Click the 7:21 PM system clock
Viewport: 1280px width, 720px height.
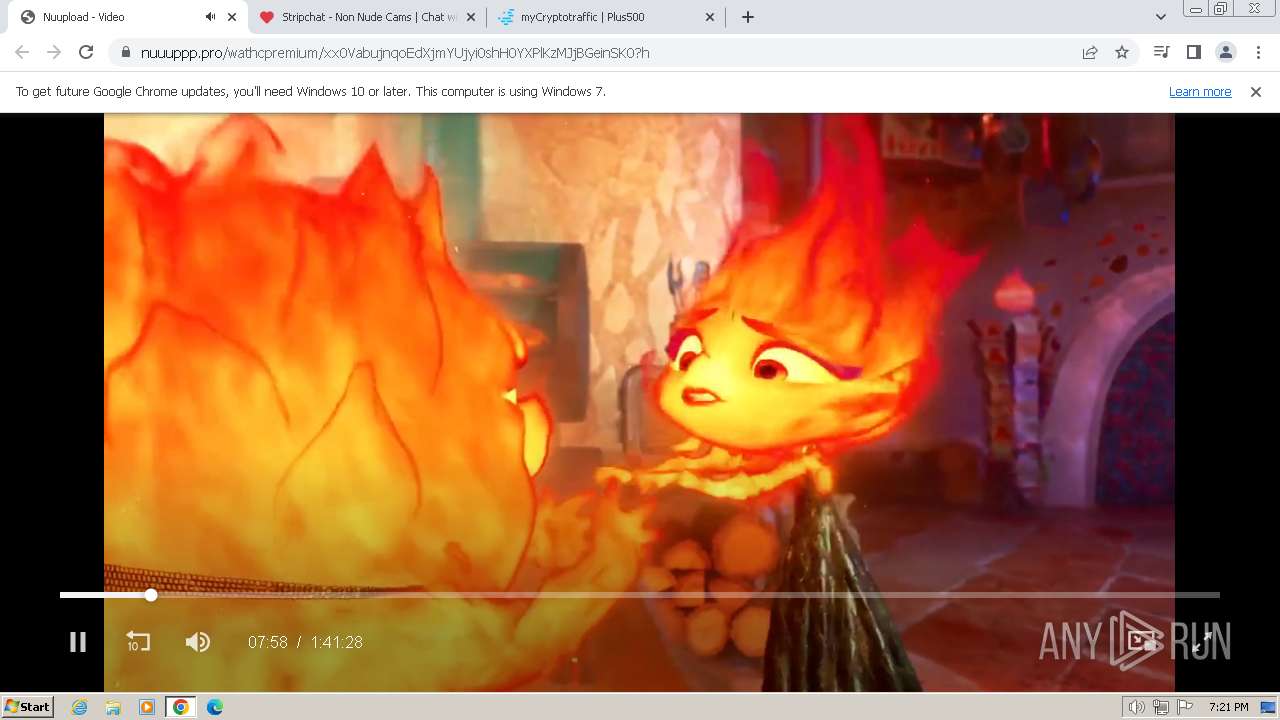[1228, 707]
